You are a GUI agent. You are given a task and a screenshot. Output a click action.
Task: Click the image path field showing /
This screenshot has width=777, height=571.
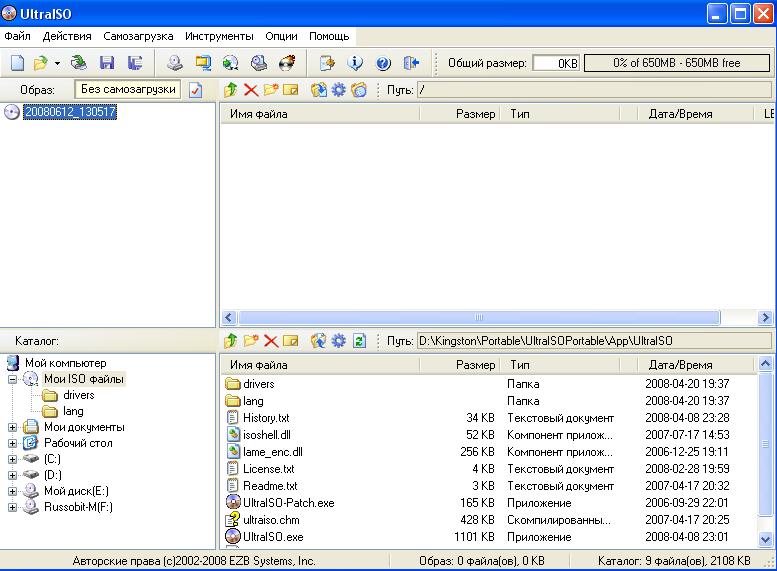(594, 90)
